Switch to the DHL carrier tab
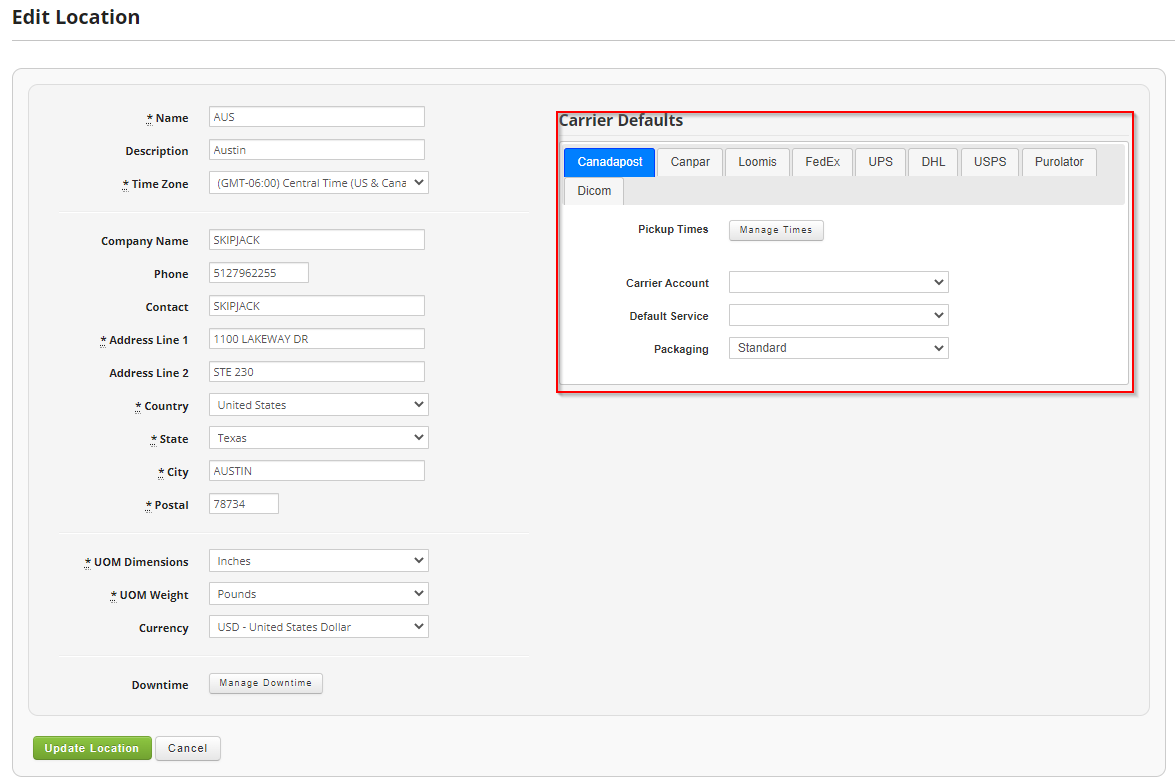This screenshot has height=784, width=1175. coord(932,161)
